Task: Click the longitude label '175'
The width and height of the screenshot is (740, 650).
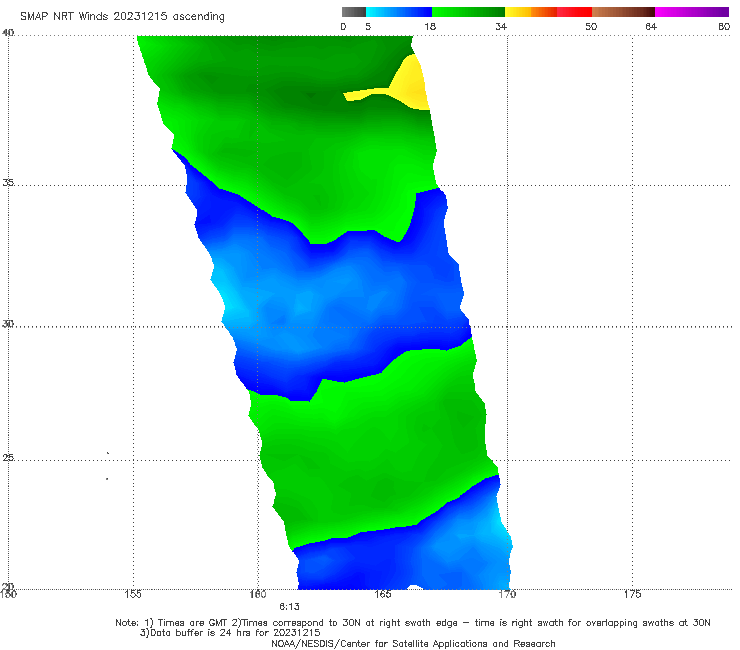Action: (x=632, y=594)
